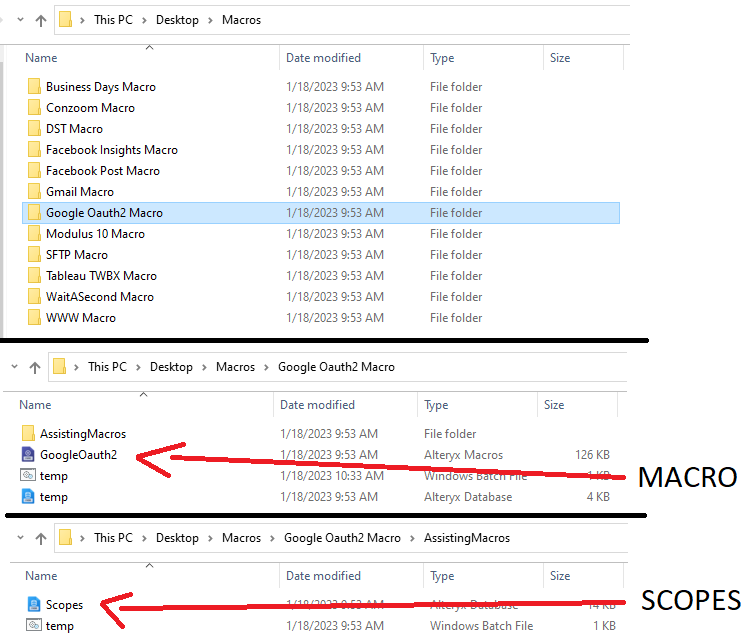Screen dimensions: 754x643
Task: Select the 'Tableau TWBX Macro' folder name
Action: click(x=101, y=276)
